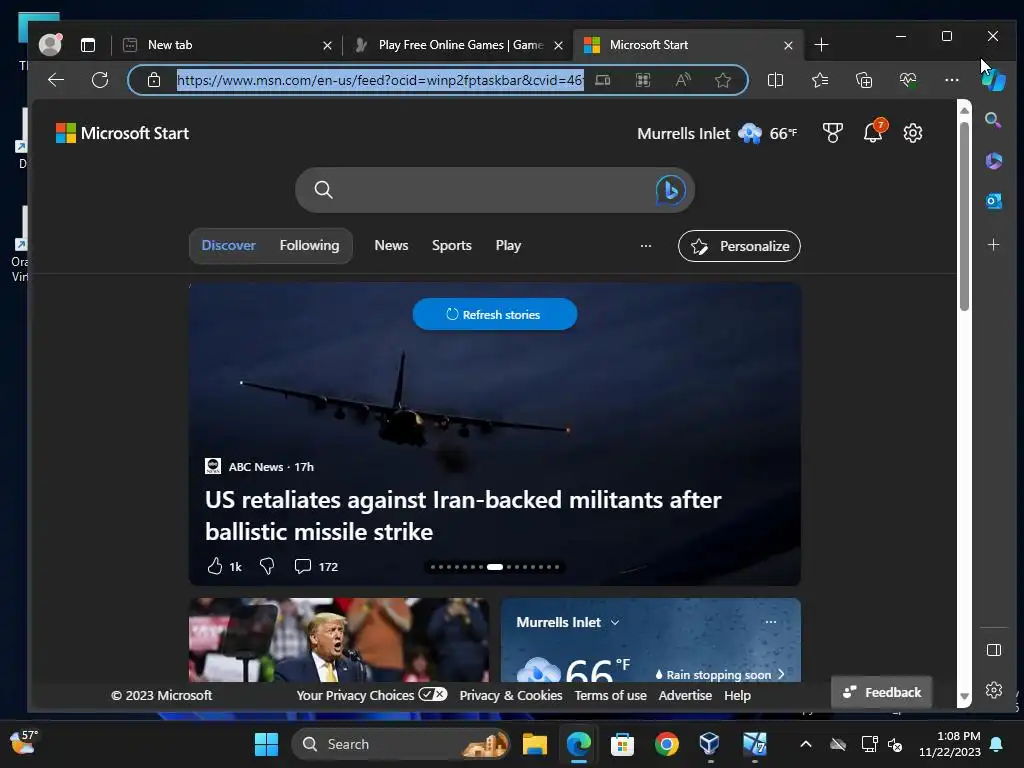This screenshot has height=768, width=1024.
Task: Open the Trump rally story thumbnail
Action: pyautogui.click(x=338, y=640)
